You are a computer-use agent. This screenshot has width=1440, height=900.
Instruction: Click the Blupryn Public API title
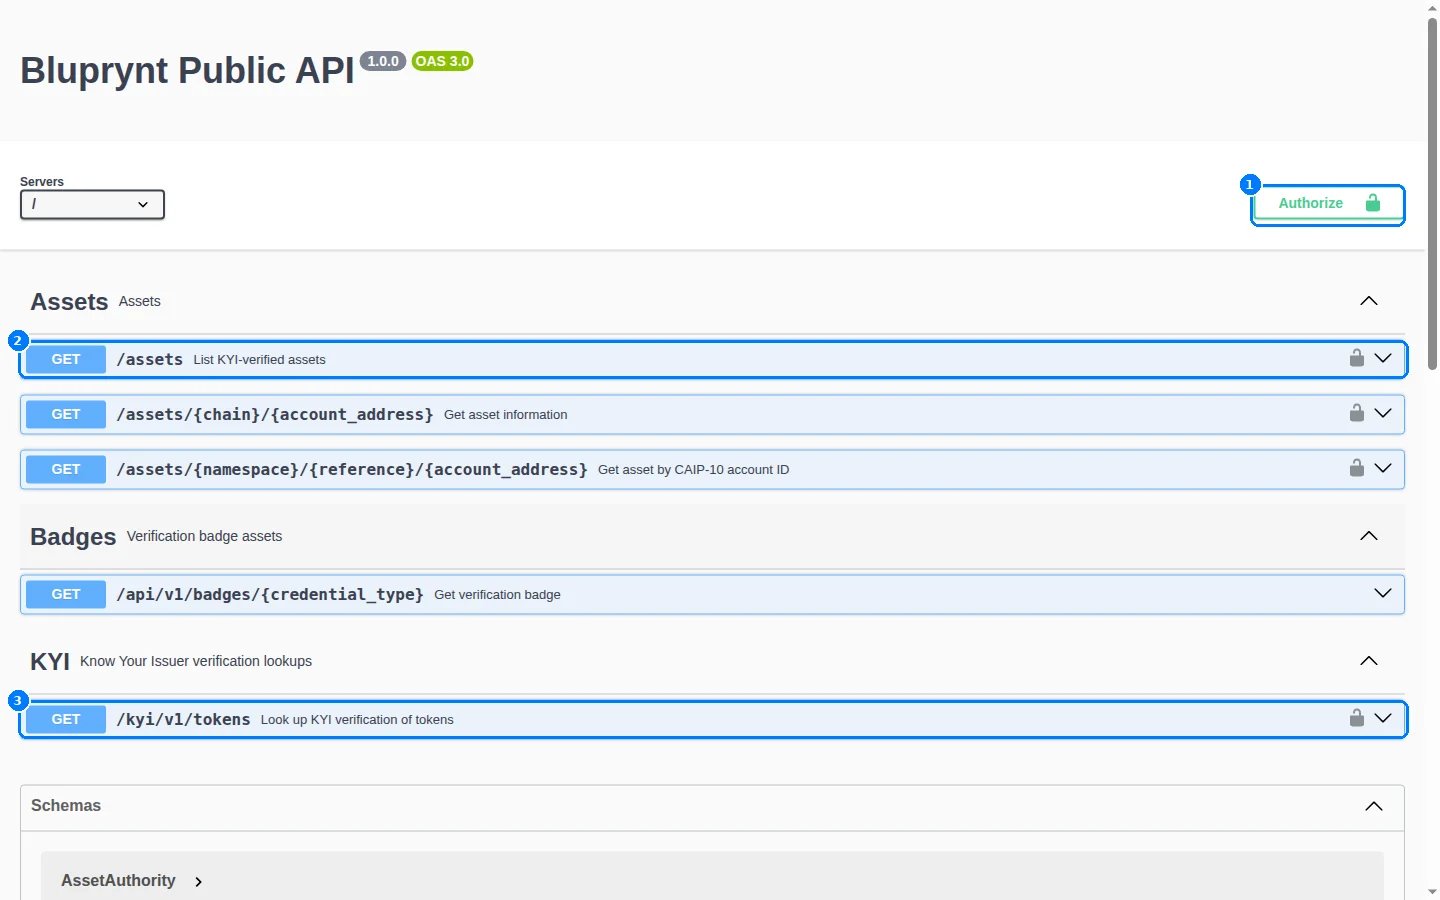tap(187, 71)
